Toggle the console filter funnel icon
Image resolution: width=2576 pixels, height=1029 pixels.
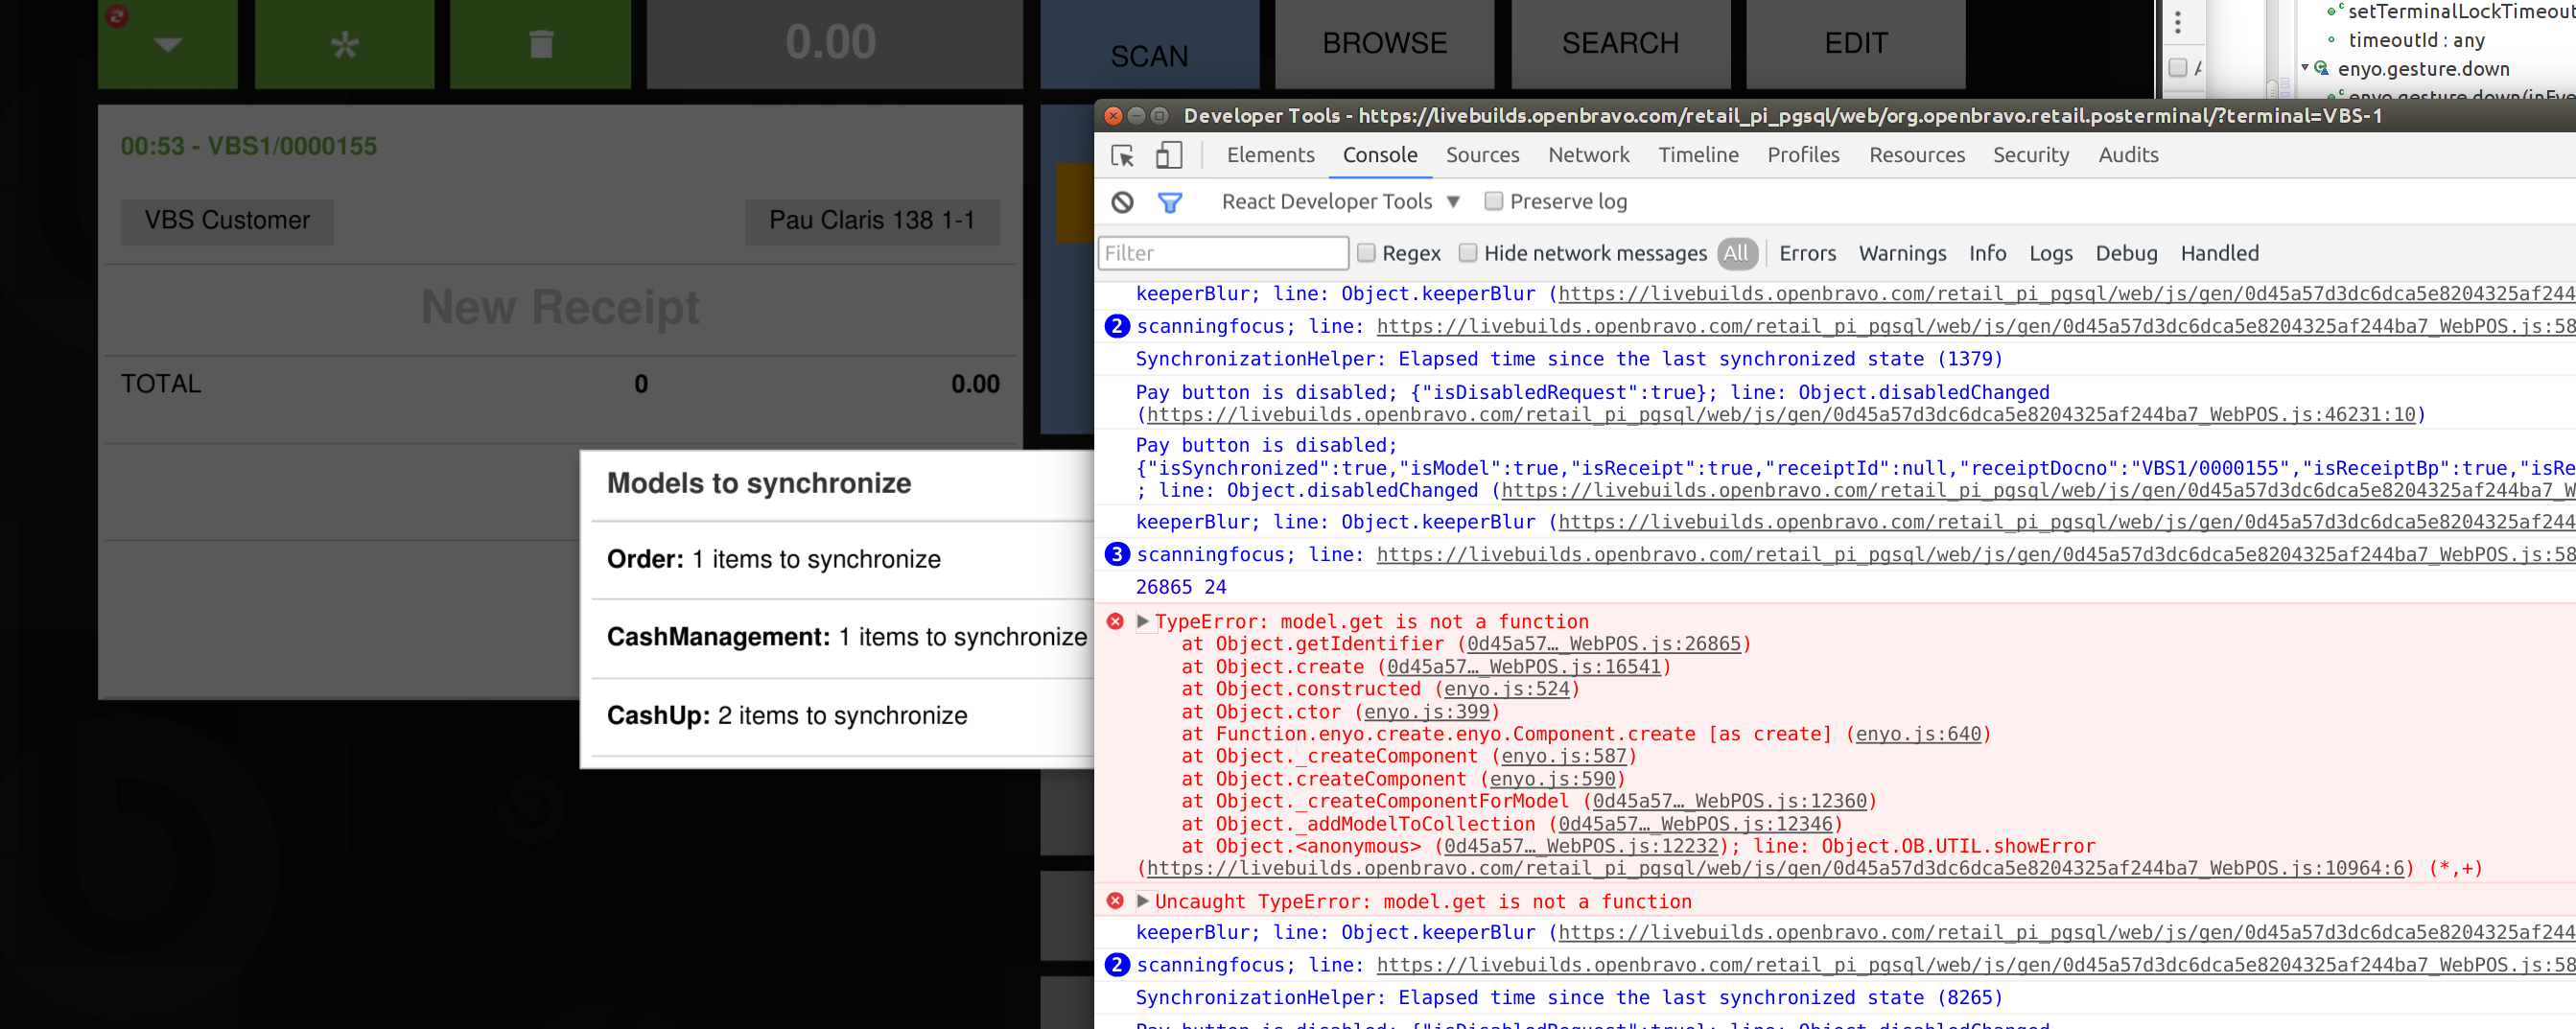coord(1169,202)
